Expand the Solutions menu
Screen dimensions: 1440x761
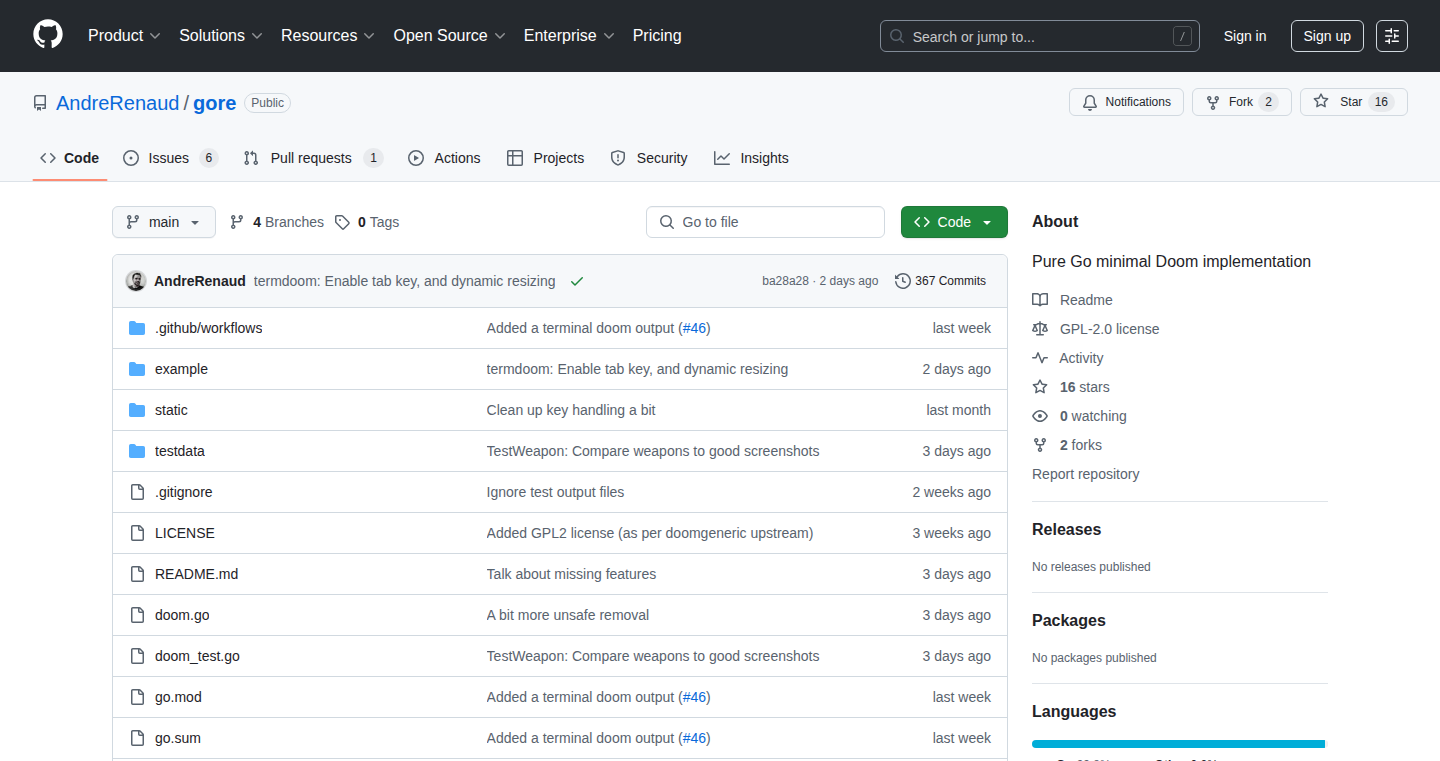coord(221,36)
